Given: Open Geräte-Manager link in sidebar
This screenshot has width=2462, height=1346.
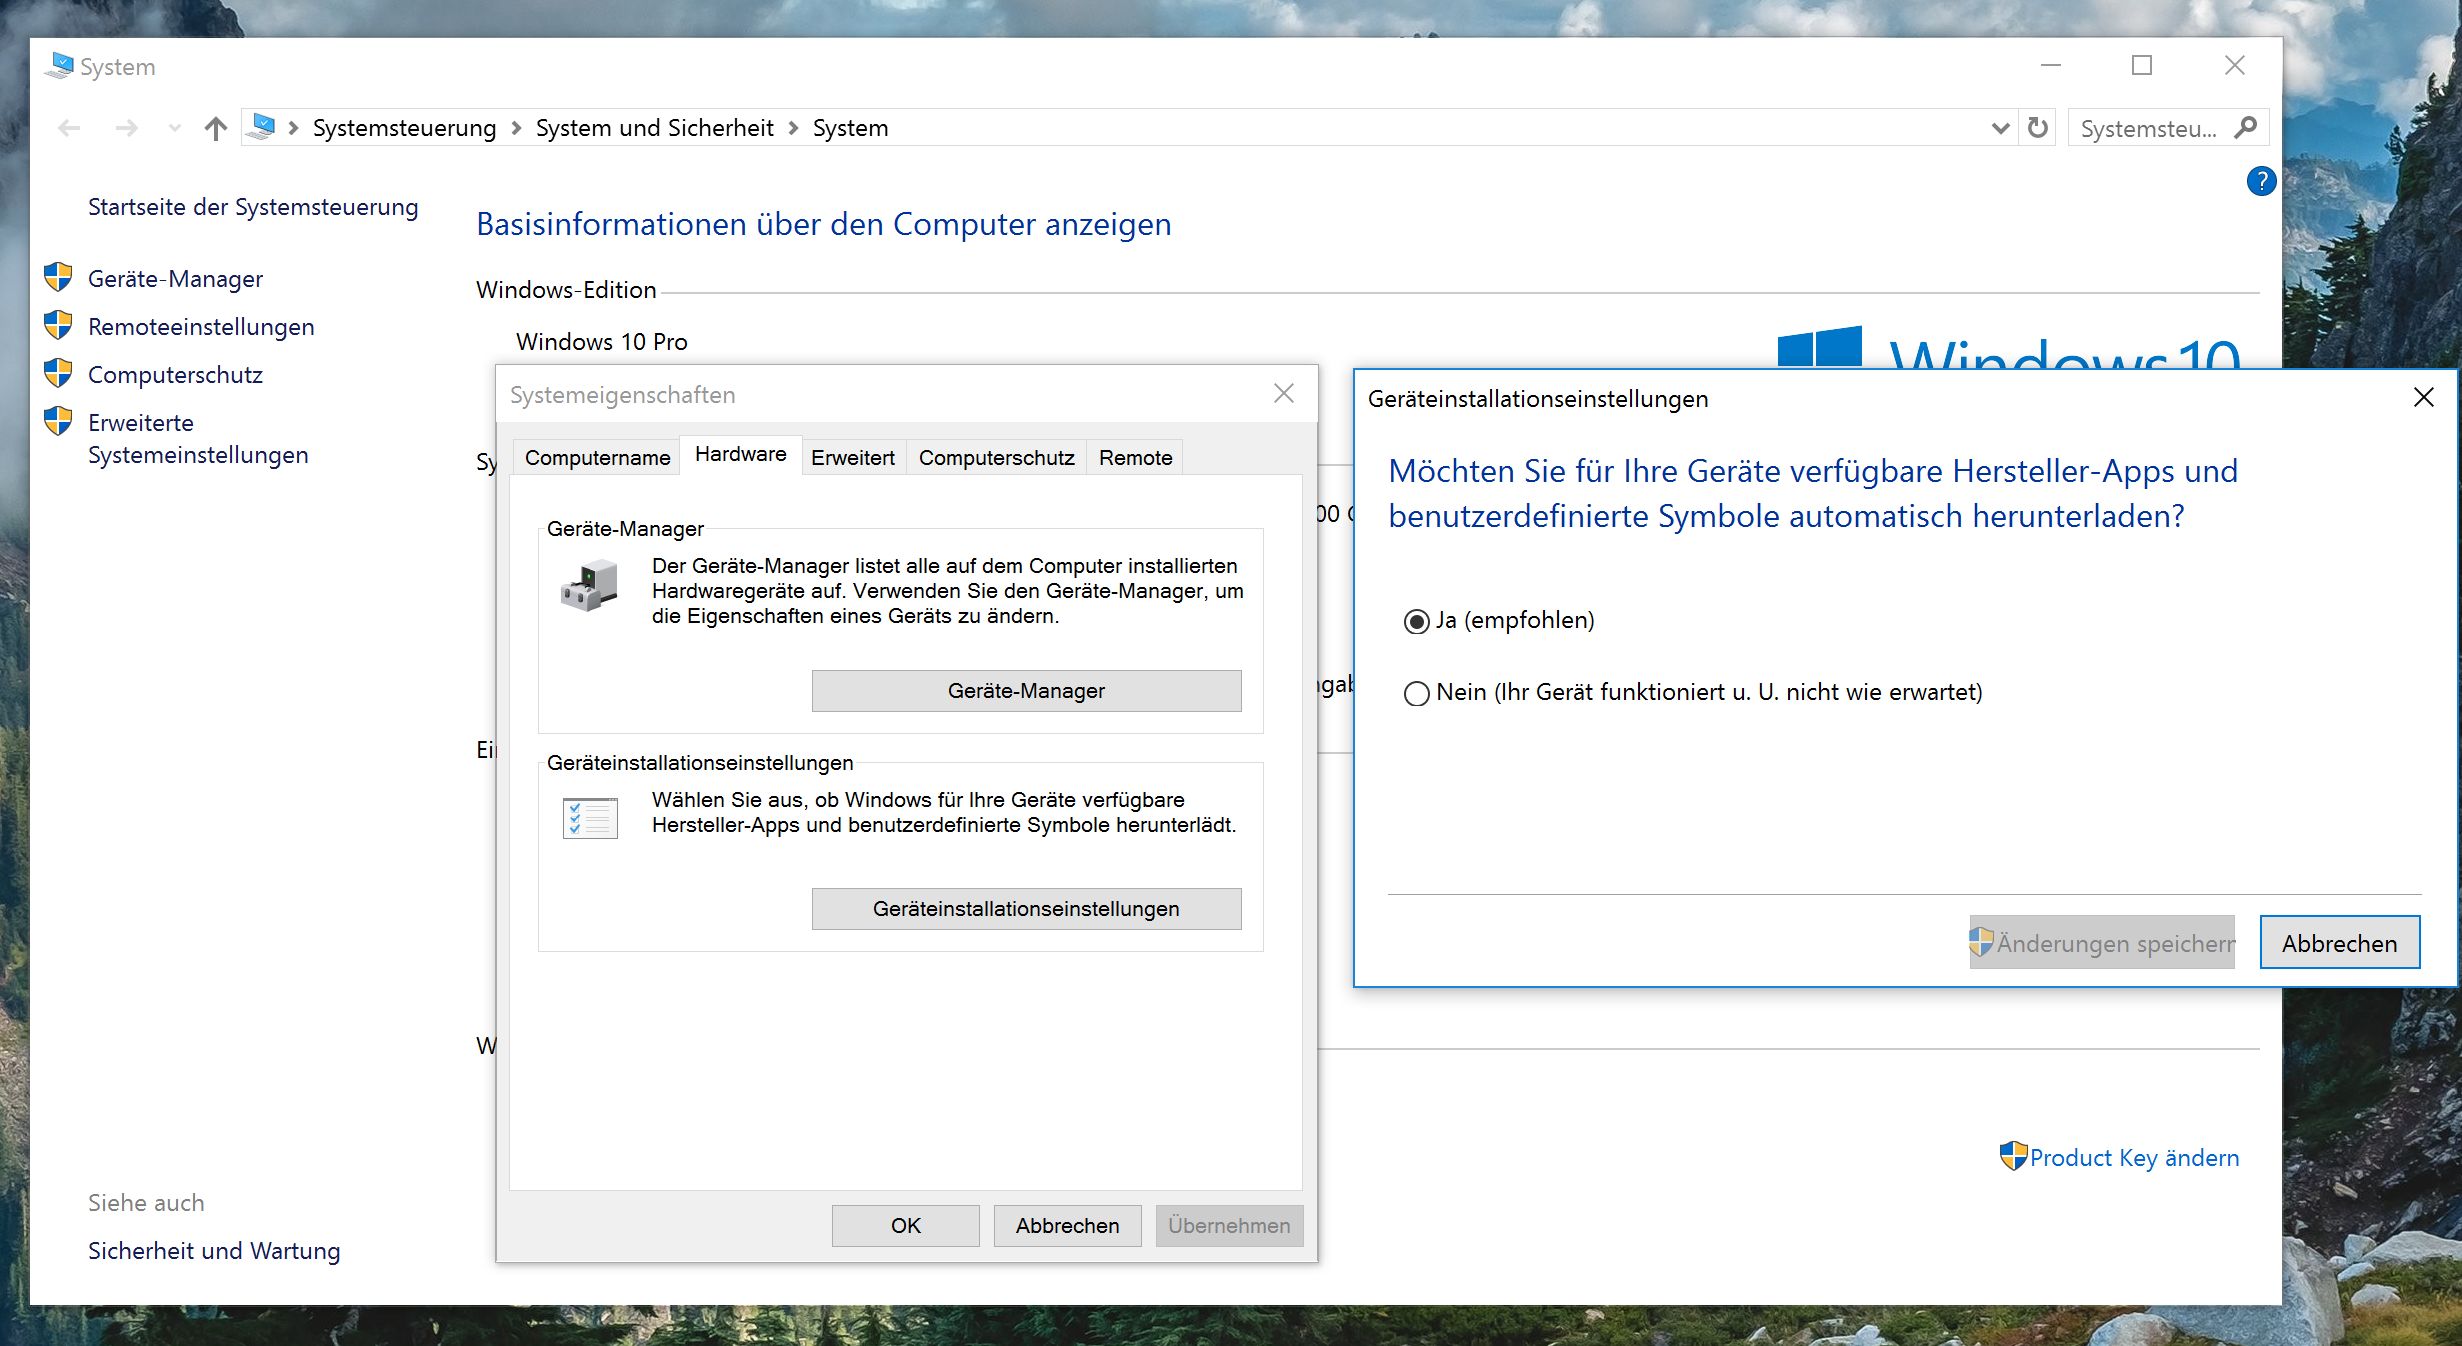Looking at the screenshot, I should tap(175, 279).
